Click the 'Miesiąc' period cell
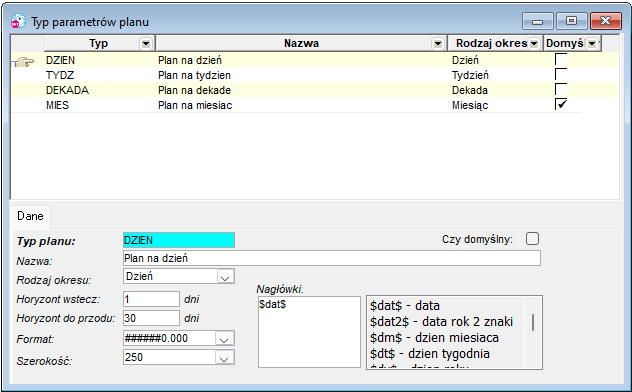632x392 pixels. pyautogui.click(x=496, y=105)
